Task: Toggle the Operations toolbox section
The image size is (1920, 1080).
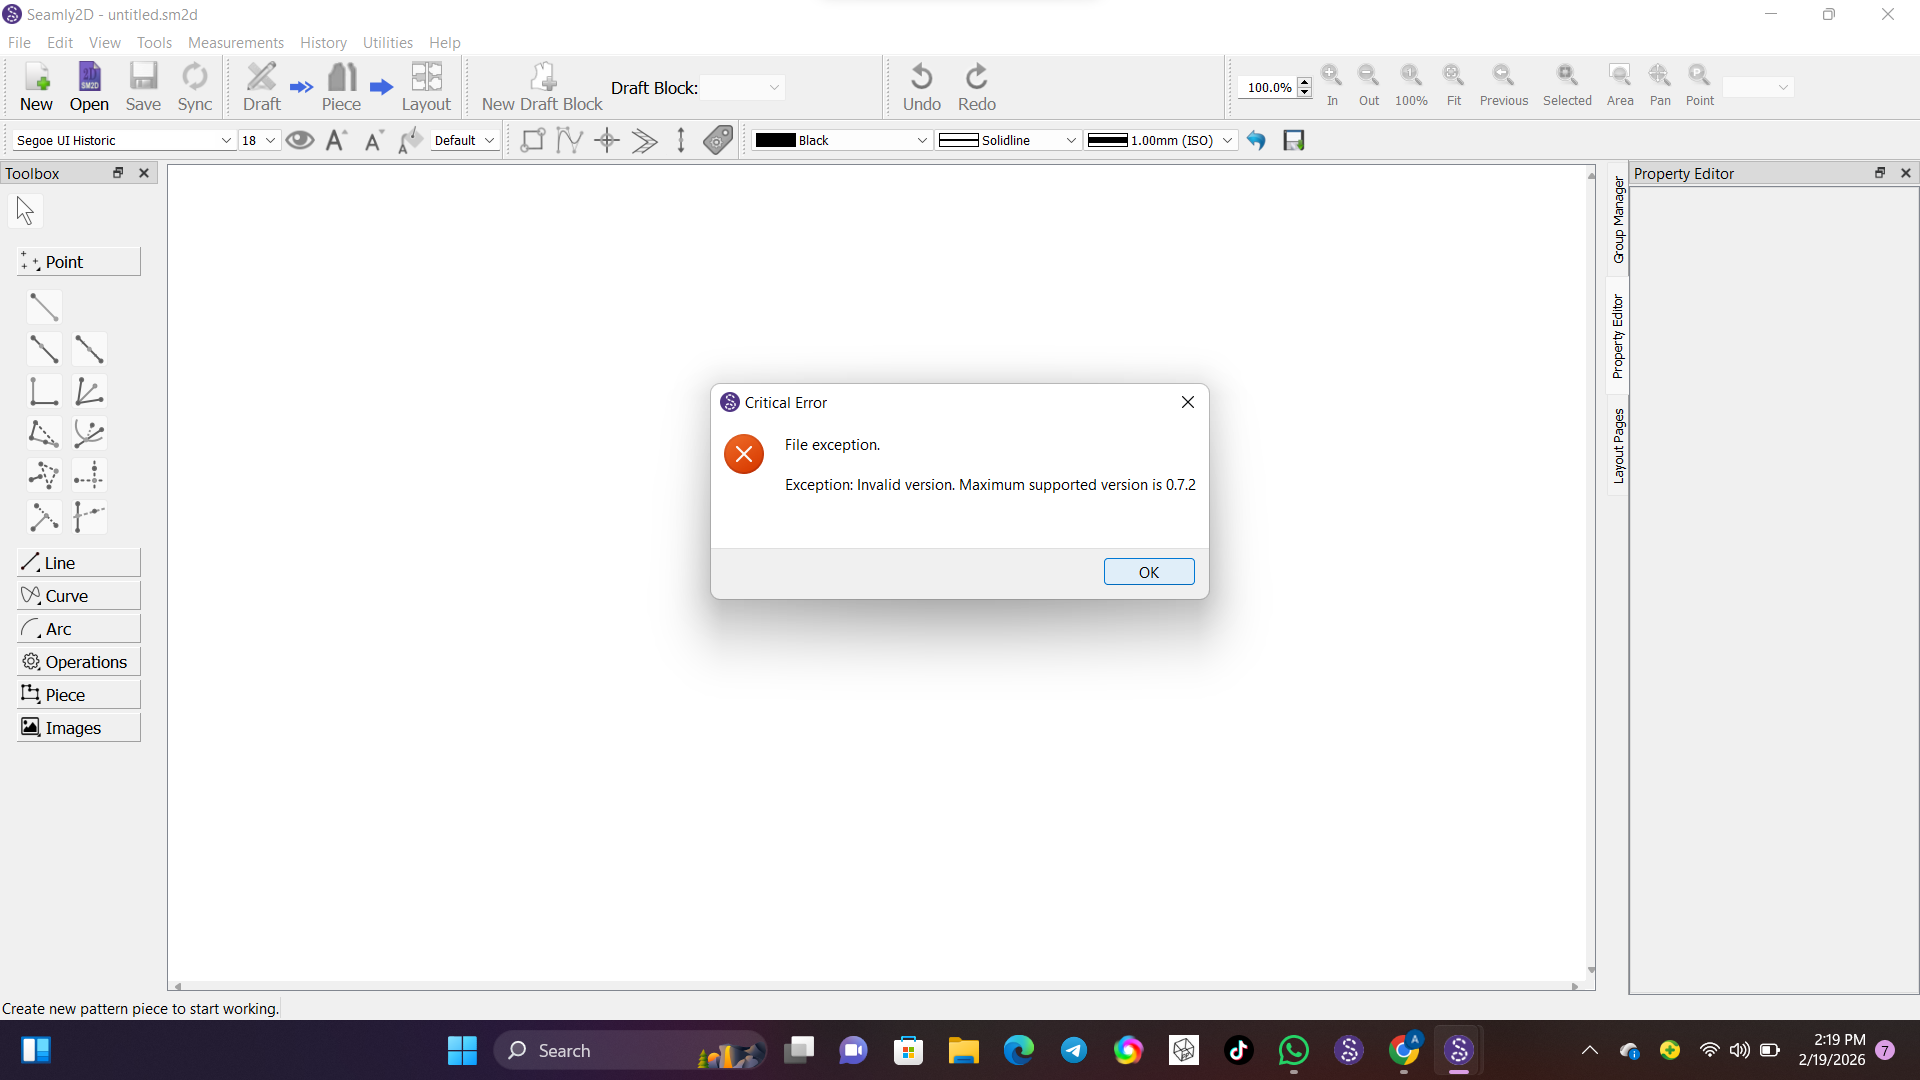Action: [78, 662]
